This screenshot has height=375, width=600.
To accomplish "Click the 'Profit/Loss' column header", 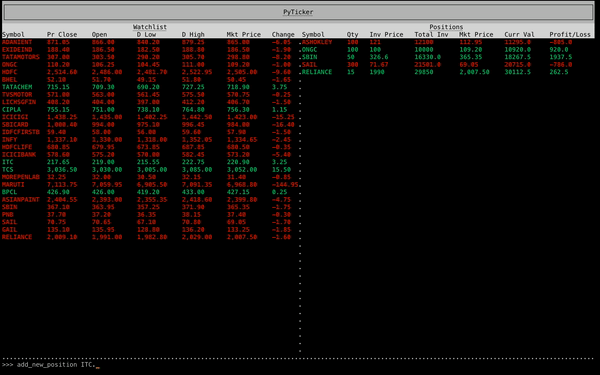I will point(570,34).
